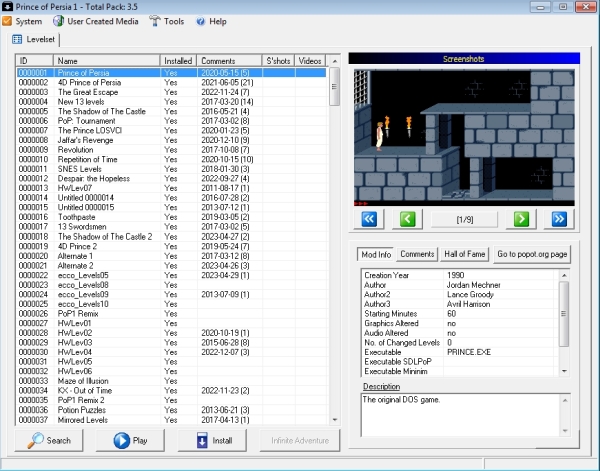
Task: Select 'Maze of Illusion' levelset
Action: click(171, 381)
